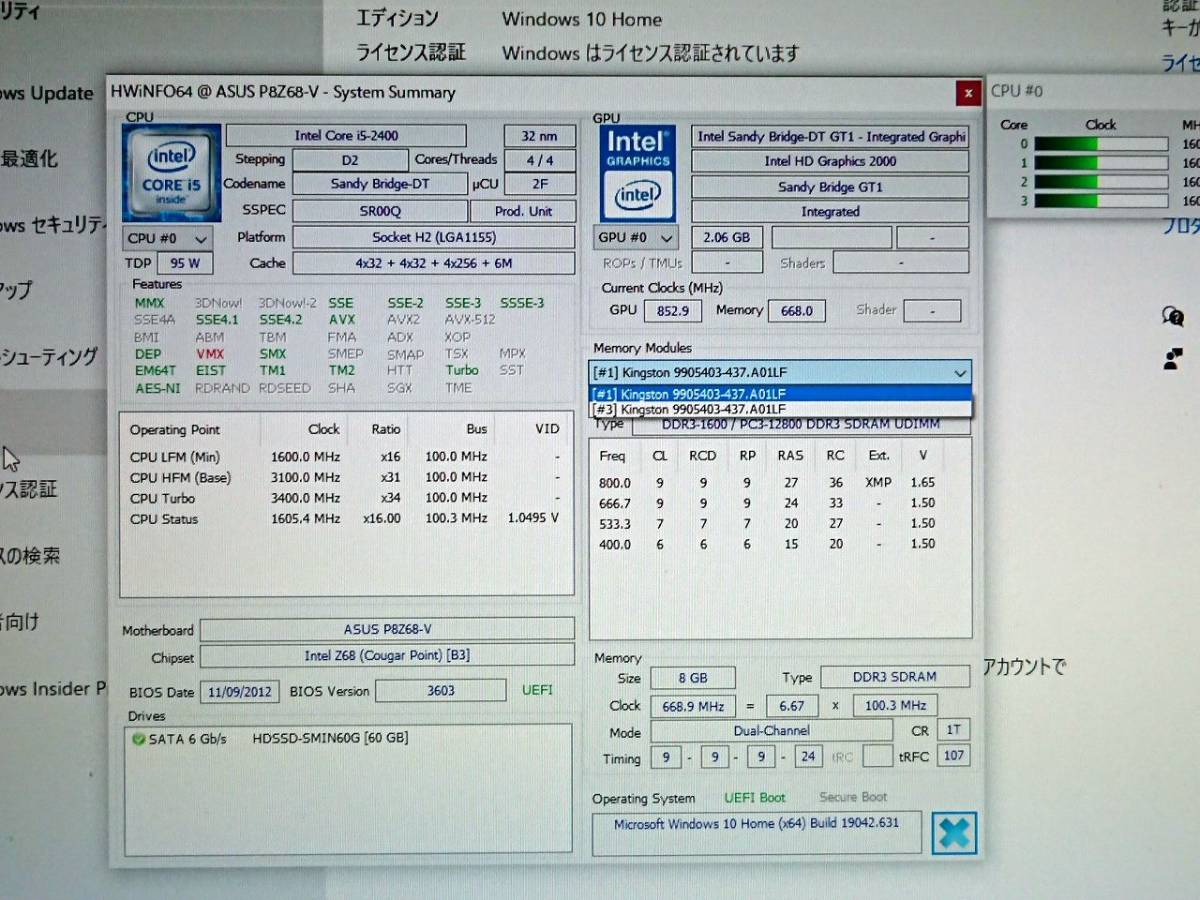
Task: Click the tRFC 107 value field
Action: (x=954, y=756)
